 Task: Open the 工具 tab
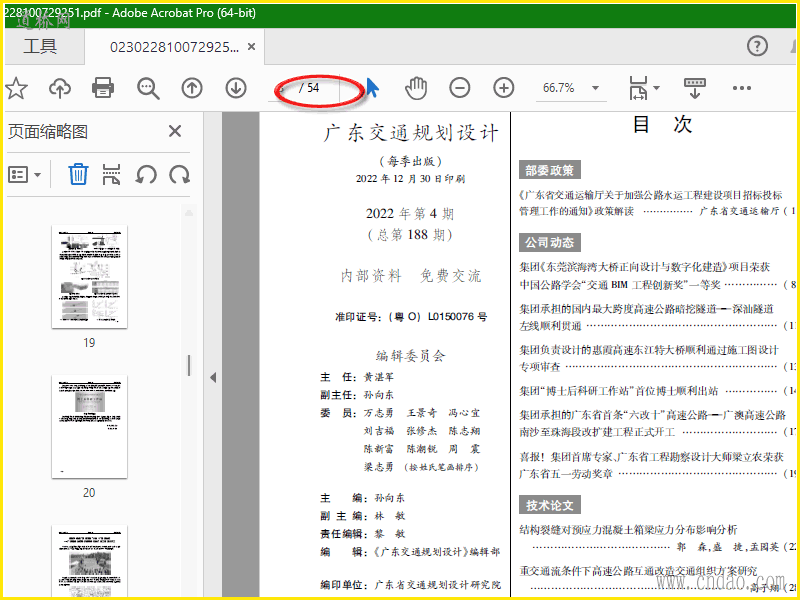[40, 46]
